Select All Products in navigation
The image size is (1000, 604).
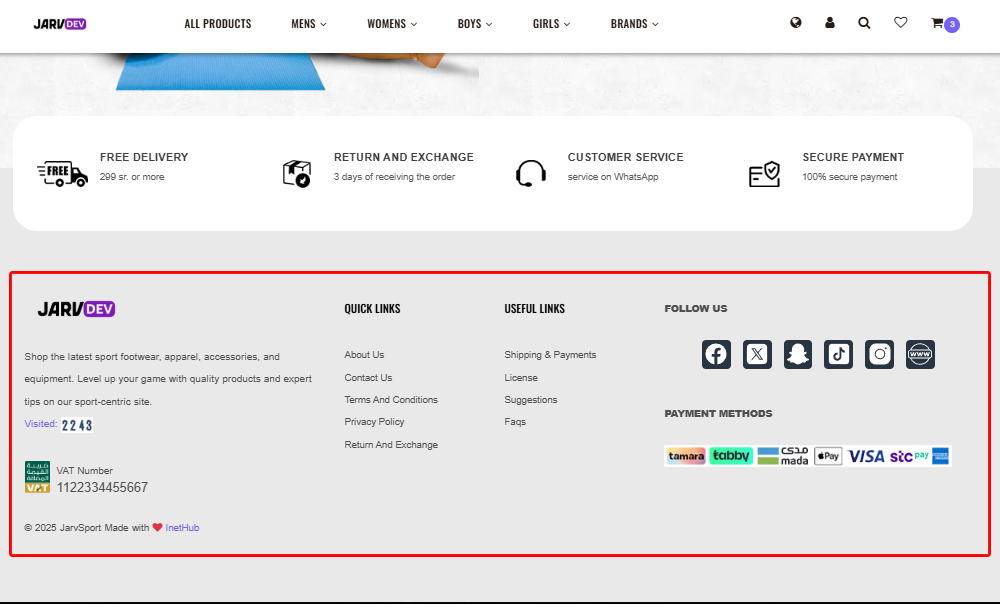[x=218, y=24]
